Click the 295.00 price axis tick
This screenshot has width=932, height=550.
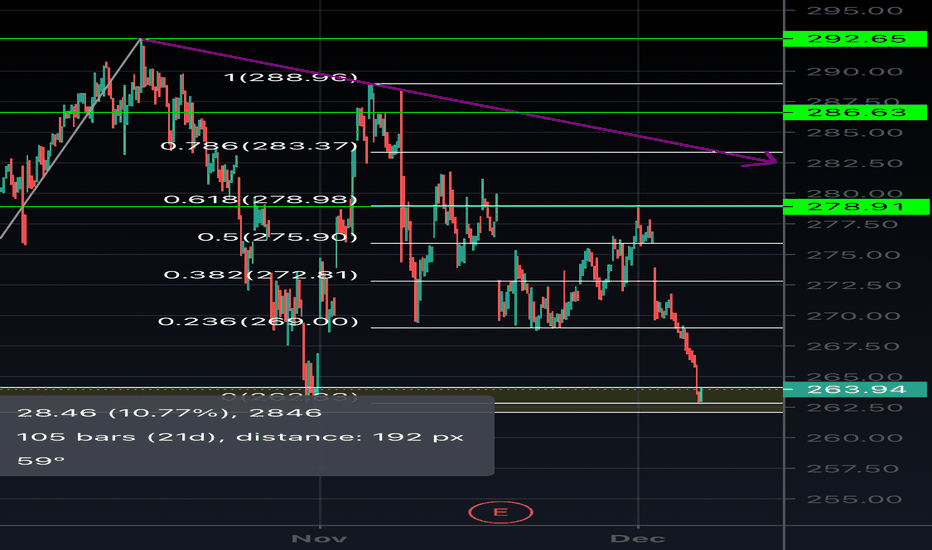pyautogui.click(x=855, y=11)
